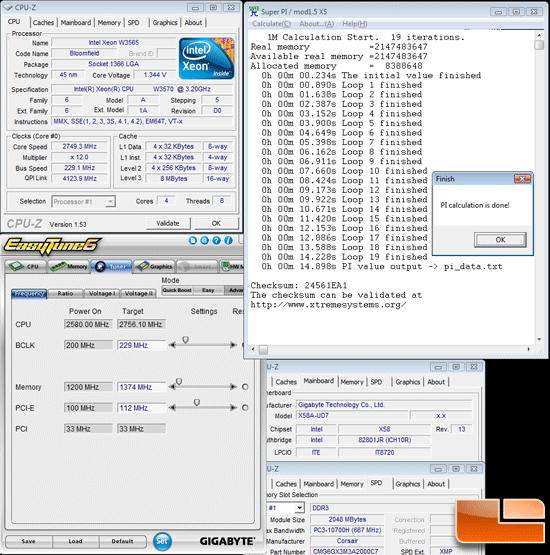550x555 pixels.
Task: Open the About...(A) menu in Super PI
Action: point(316,24)
